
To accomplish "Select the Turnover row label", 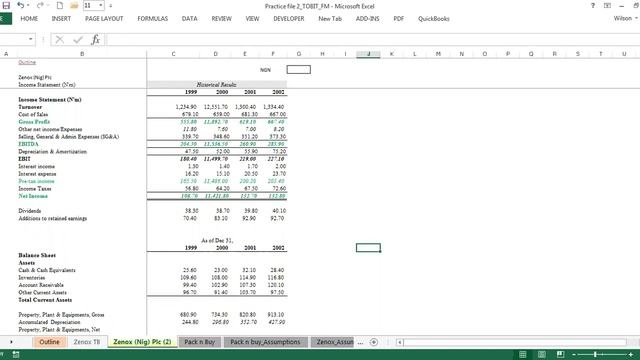I will coord(30,107).
